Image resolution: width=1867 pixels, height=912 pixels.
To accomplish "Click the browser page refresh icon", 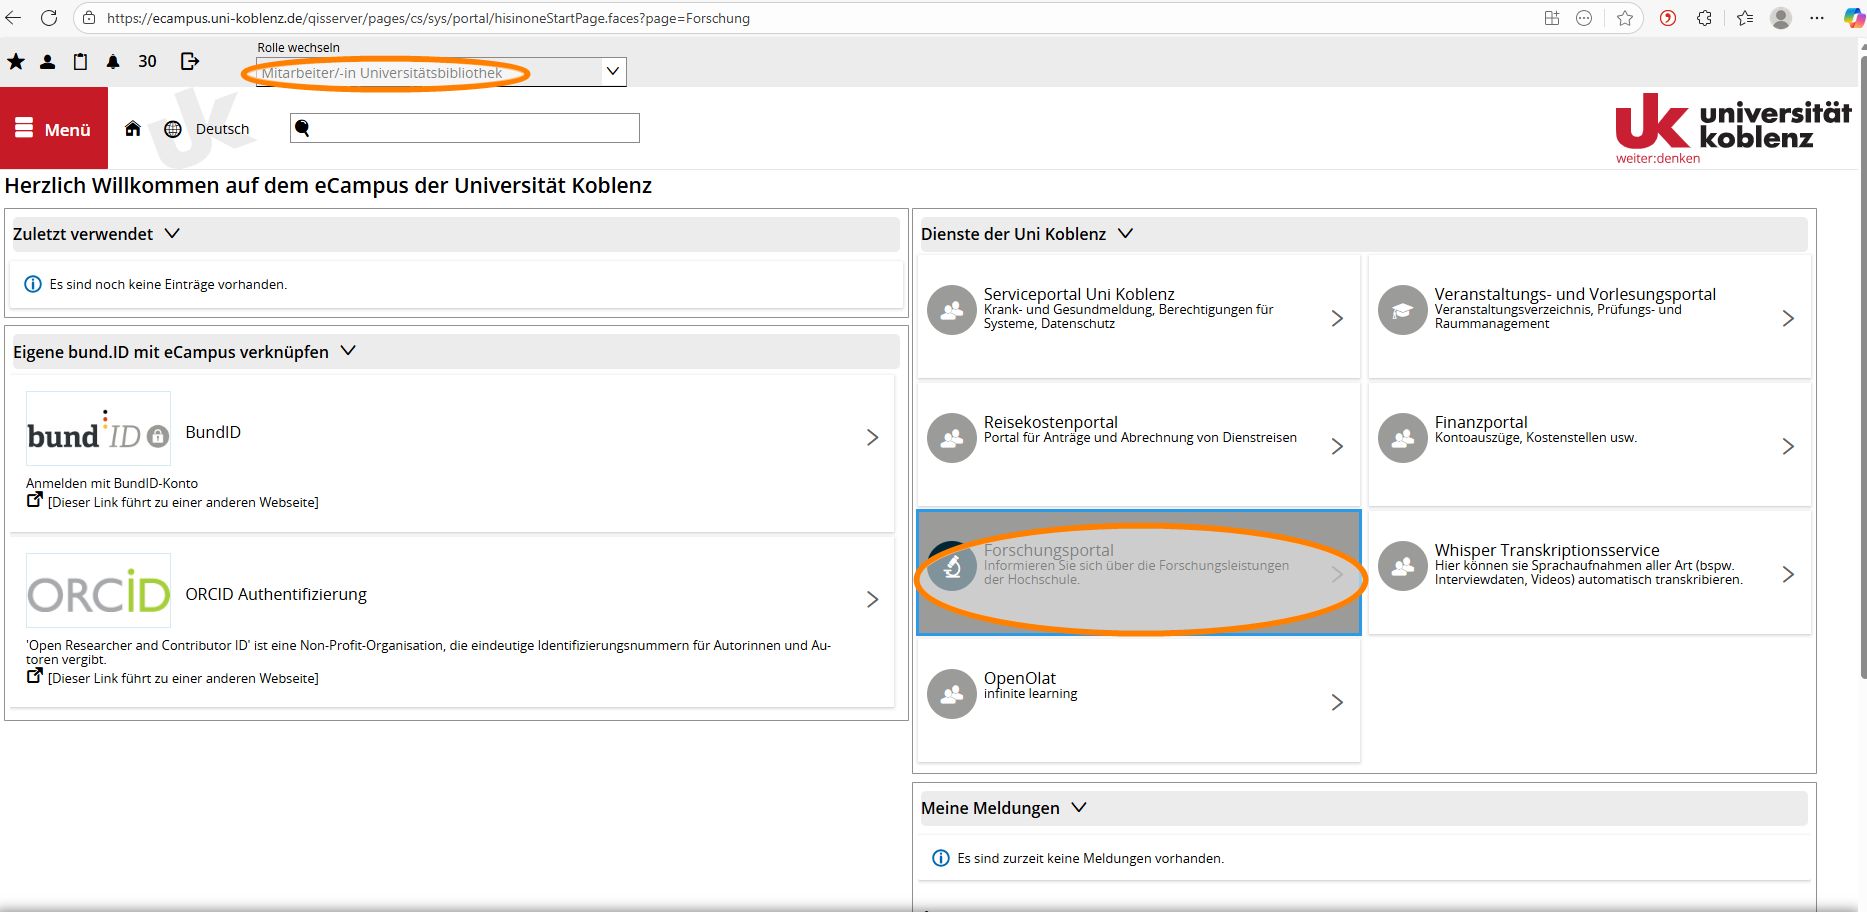I will pyautogui.click(x=48, y=18).
